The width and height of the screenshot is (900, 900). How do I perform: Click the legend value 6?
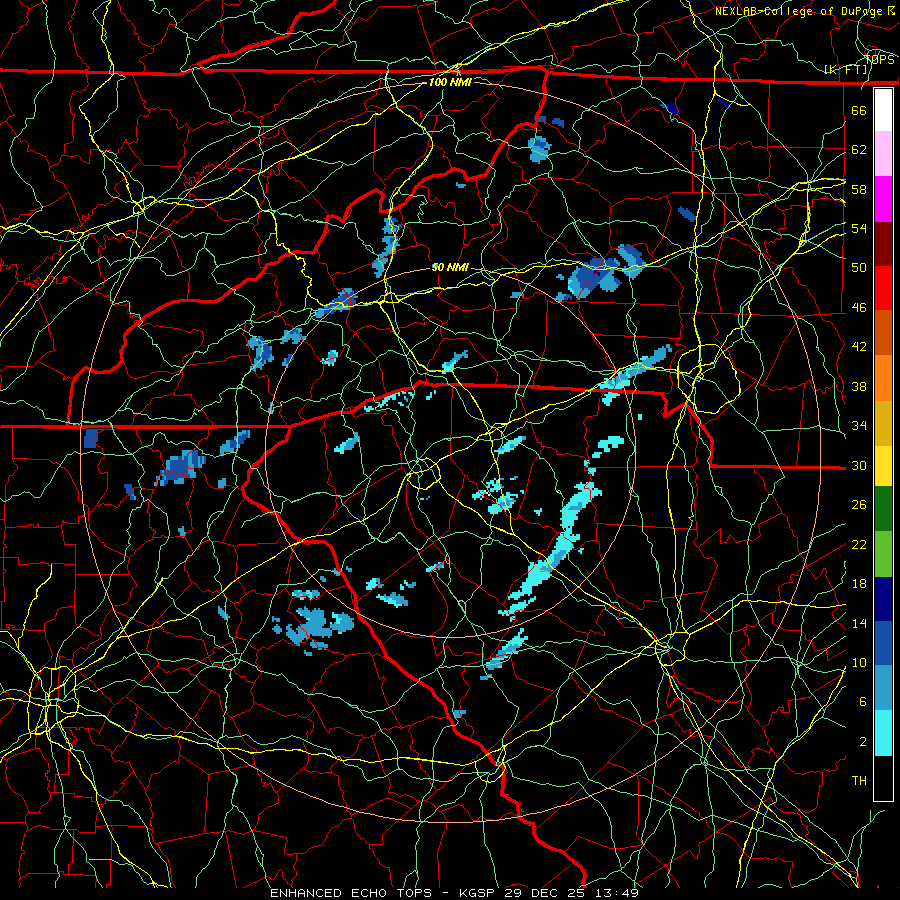(x=863, y=702)
